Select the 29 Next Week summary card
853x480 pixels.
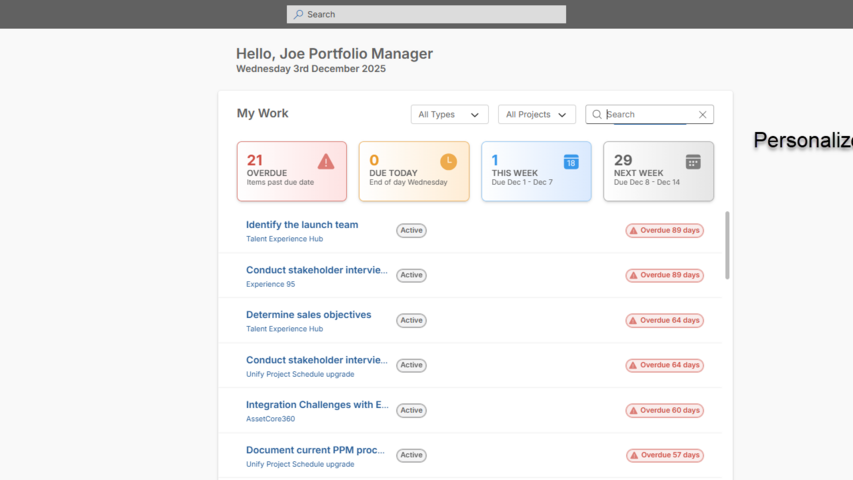pos(658,171)
